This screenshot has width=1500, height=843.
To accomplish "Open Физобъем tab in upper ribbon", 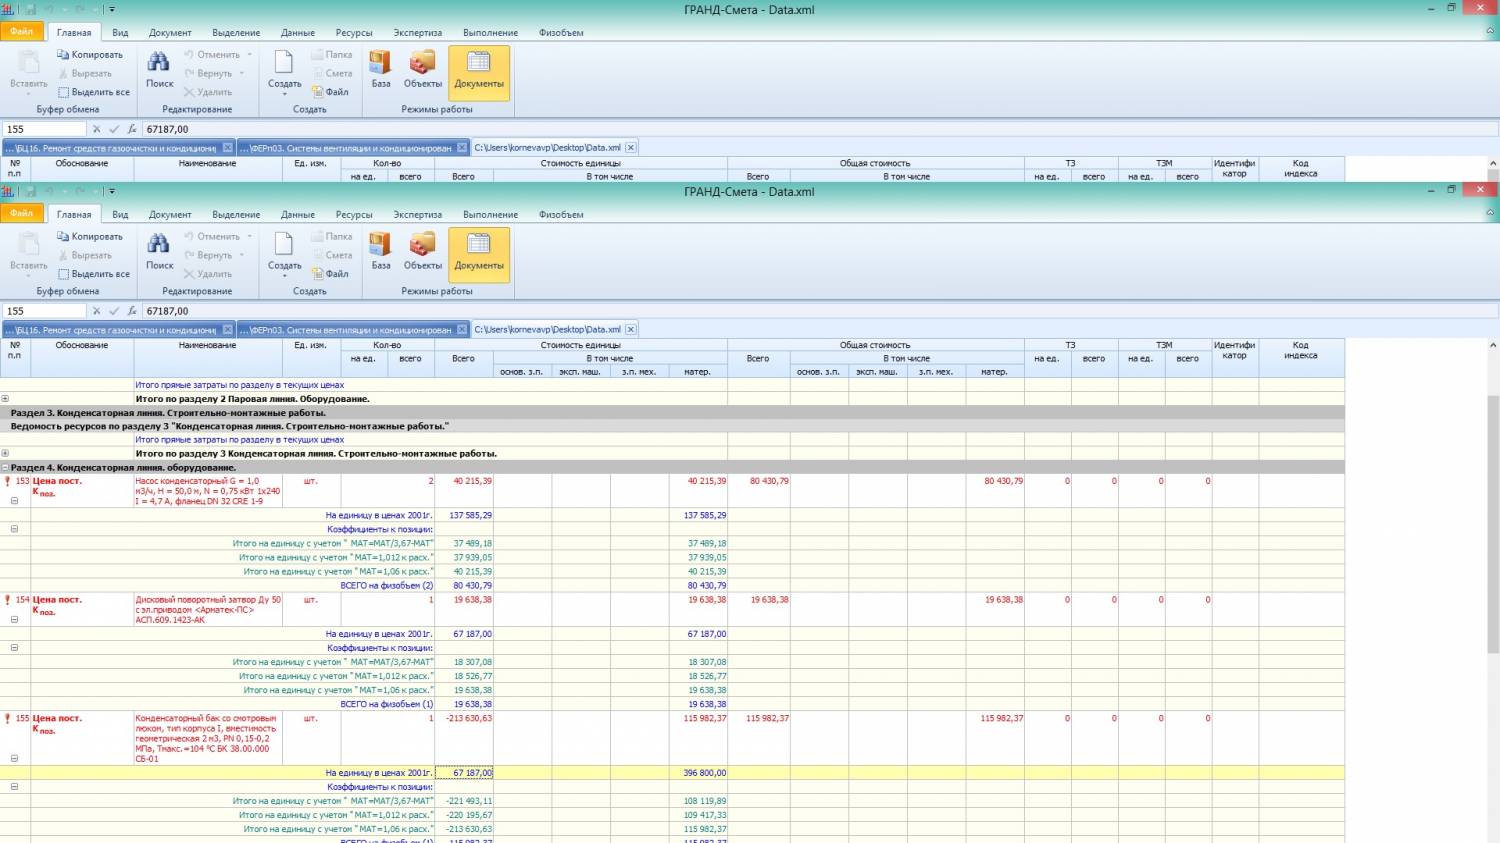I will (x=560, y=32).
